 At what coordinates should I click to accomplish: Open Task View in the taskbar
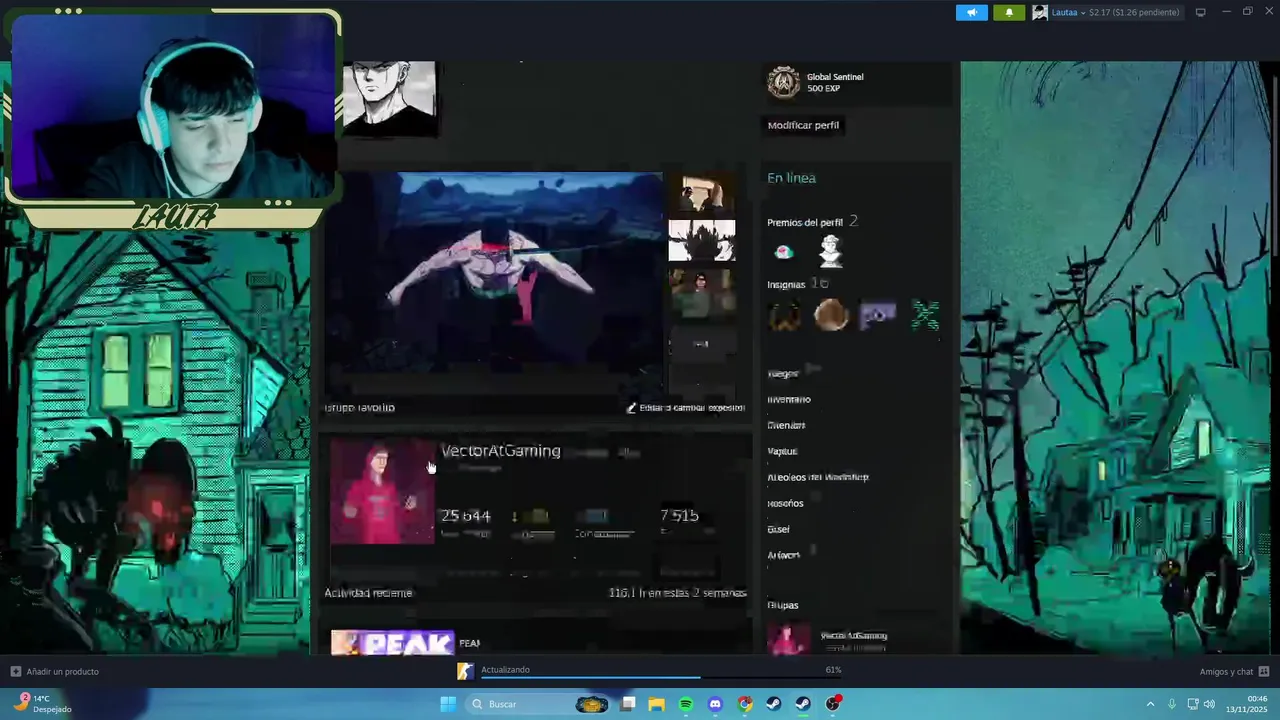pos(628,704)
